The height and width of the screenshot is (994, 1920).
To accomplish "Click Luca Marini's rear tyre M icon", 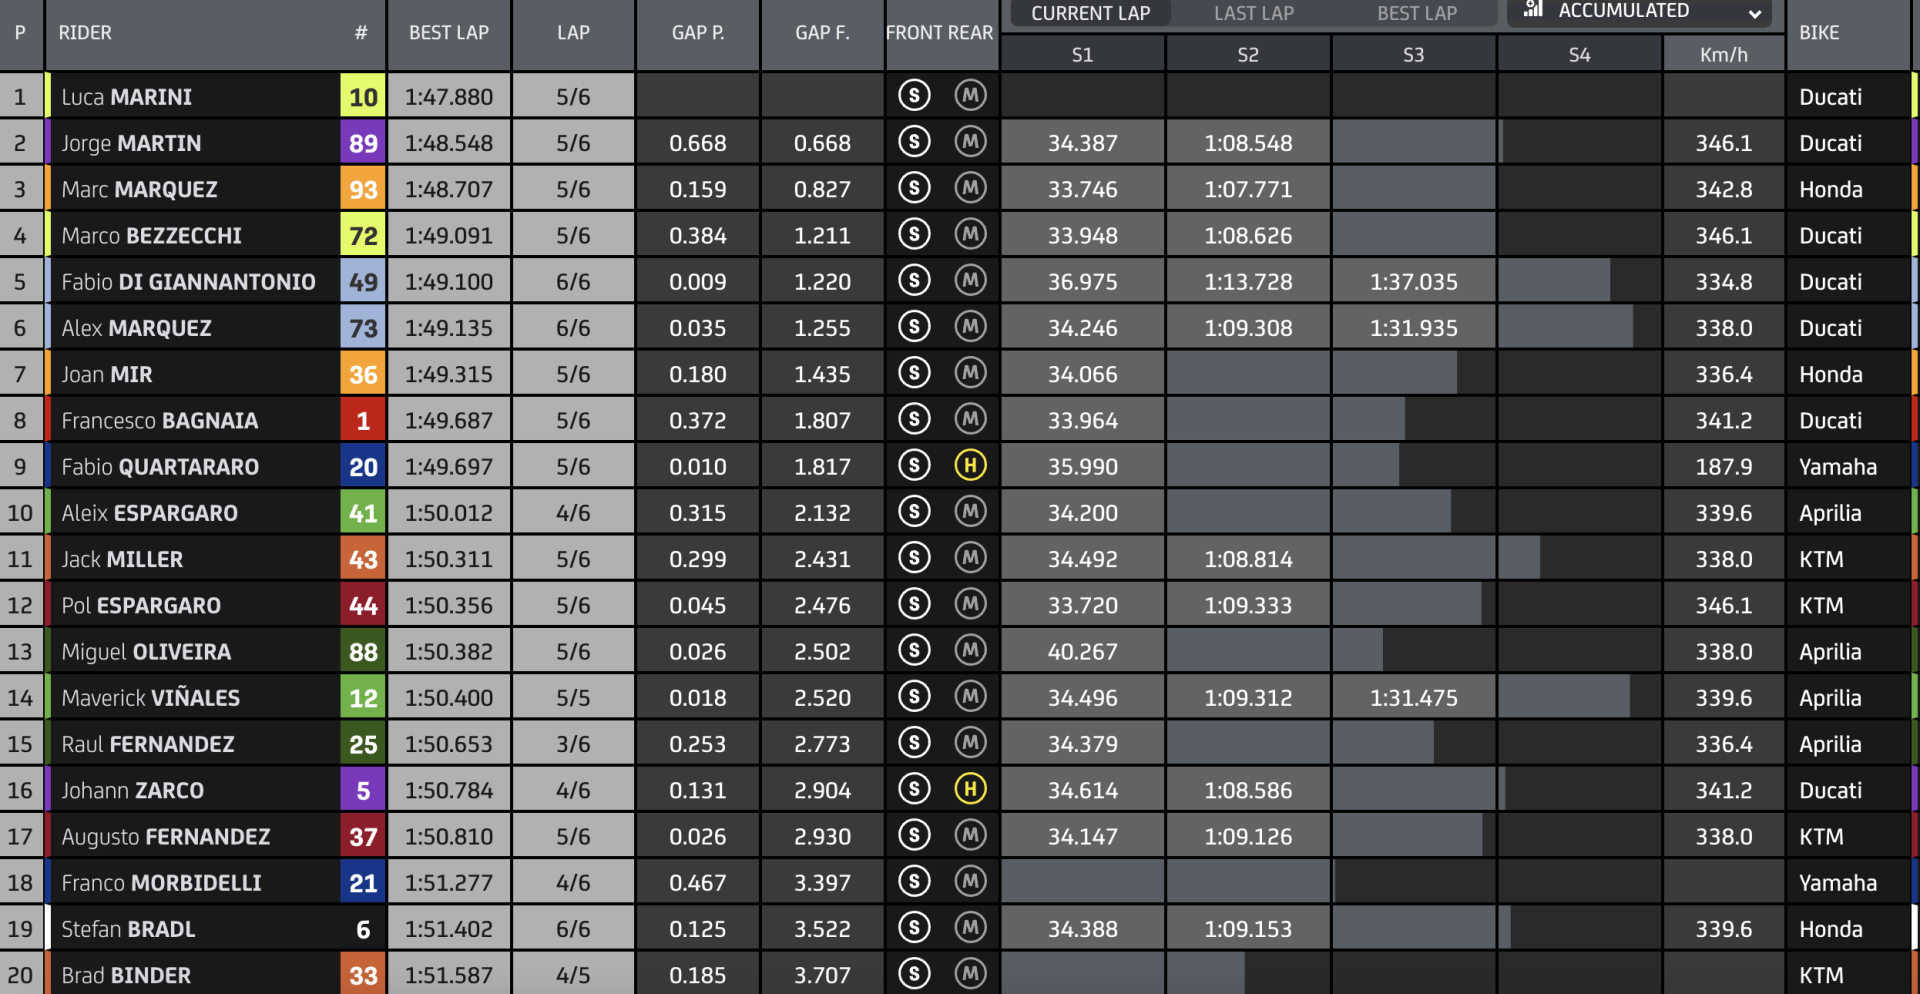I will coord(970,96).
